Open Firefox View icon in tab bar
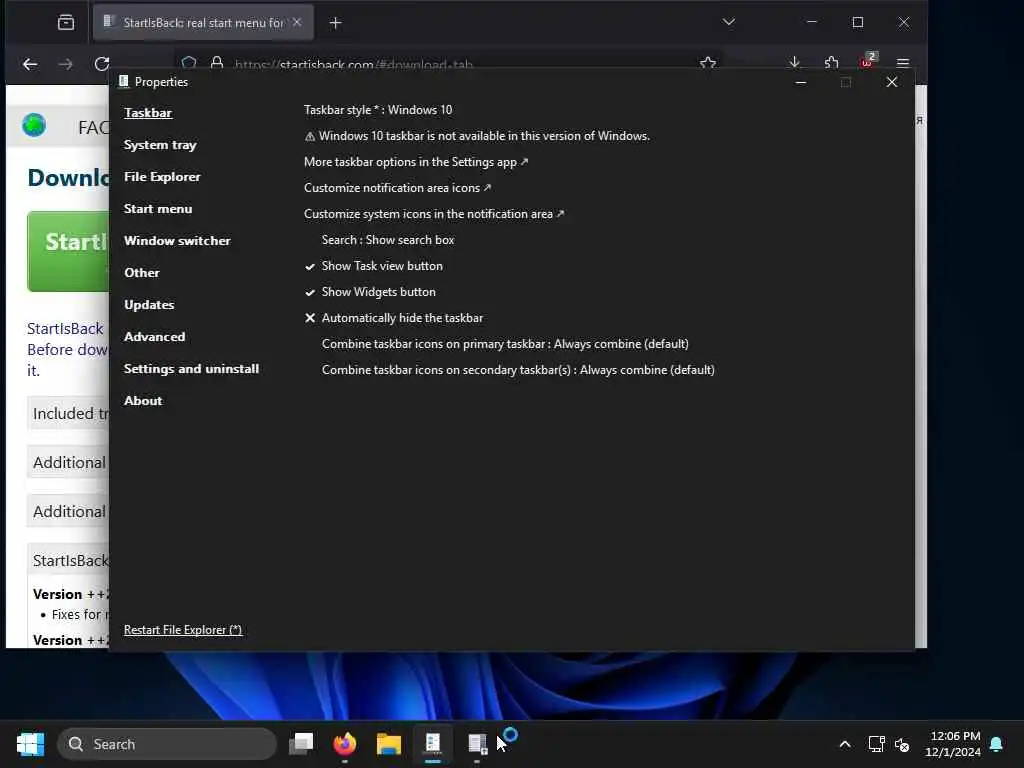Screen dimensions: 1024x768 point(66,22)
